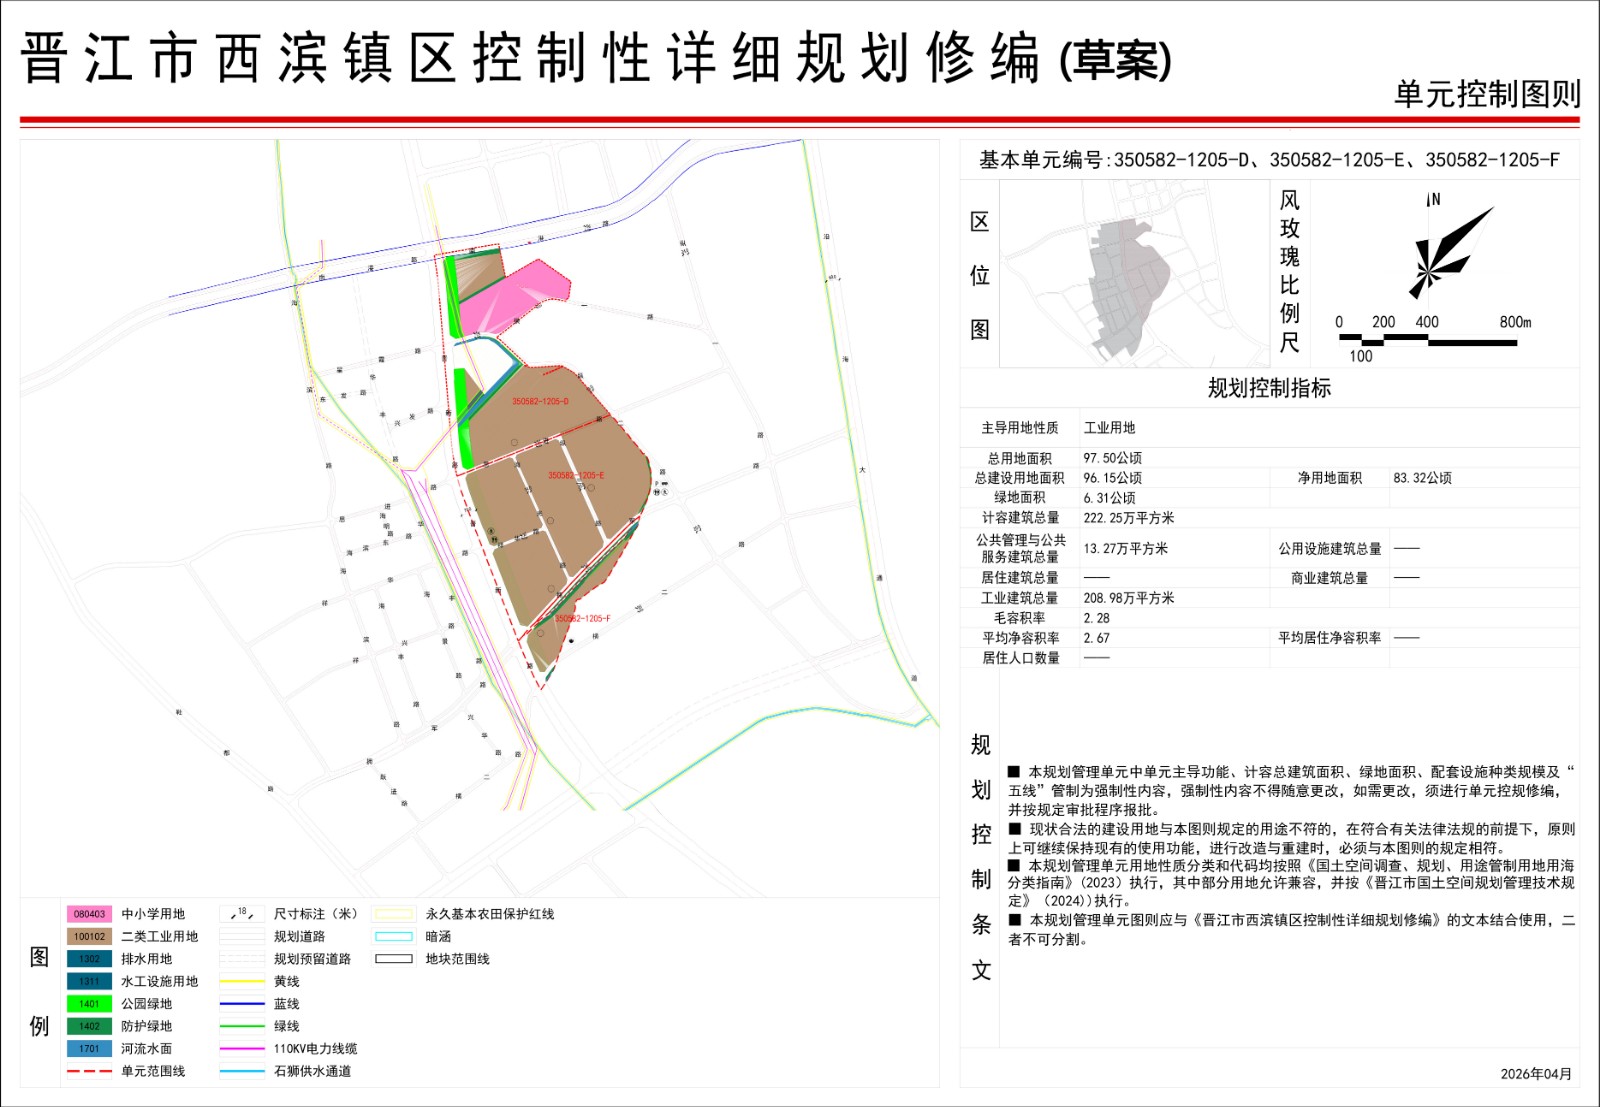Click the 0–800m scale bar

coord(1428,340)
